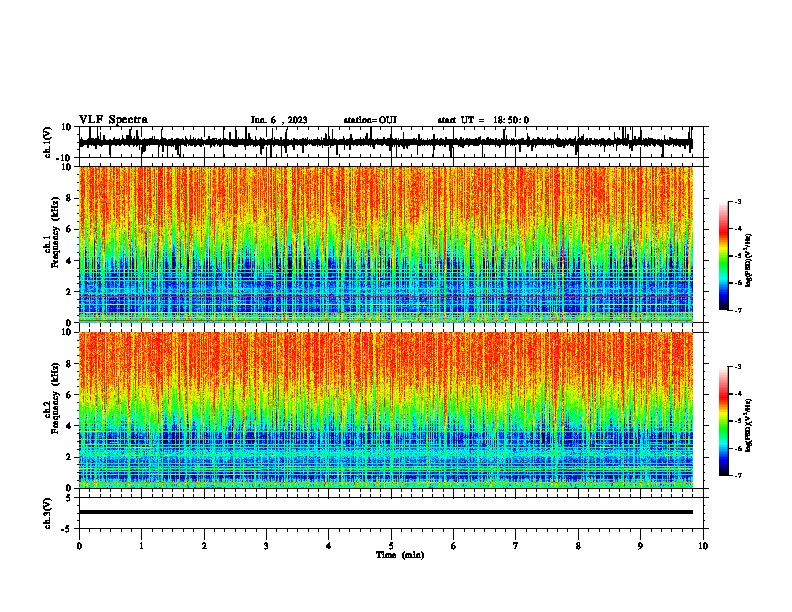Click the time axis tick label "9"
This screenshot has height=612, width=792.
point(640,546)
